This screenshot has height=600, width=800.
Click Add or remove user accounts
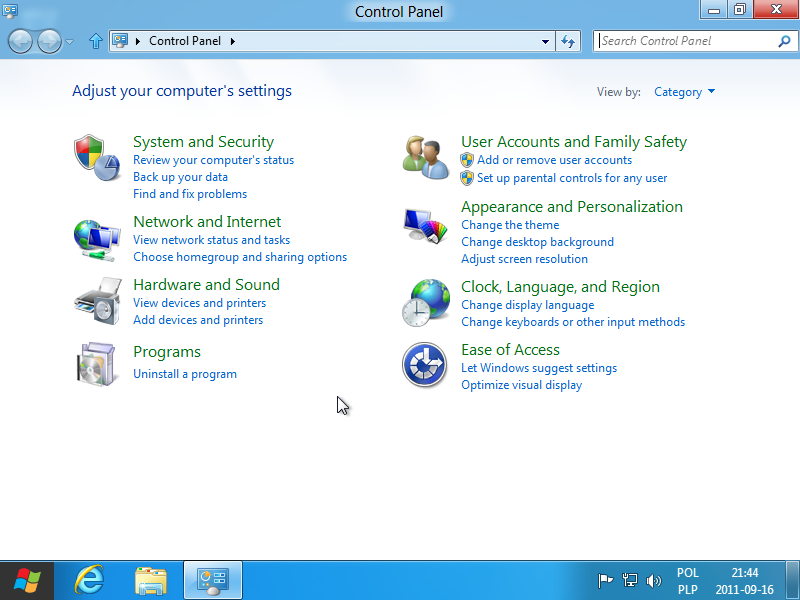tap(554, 160)
